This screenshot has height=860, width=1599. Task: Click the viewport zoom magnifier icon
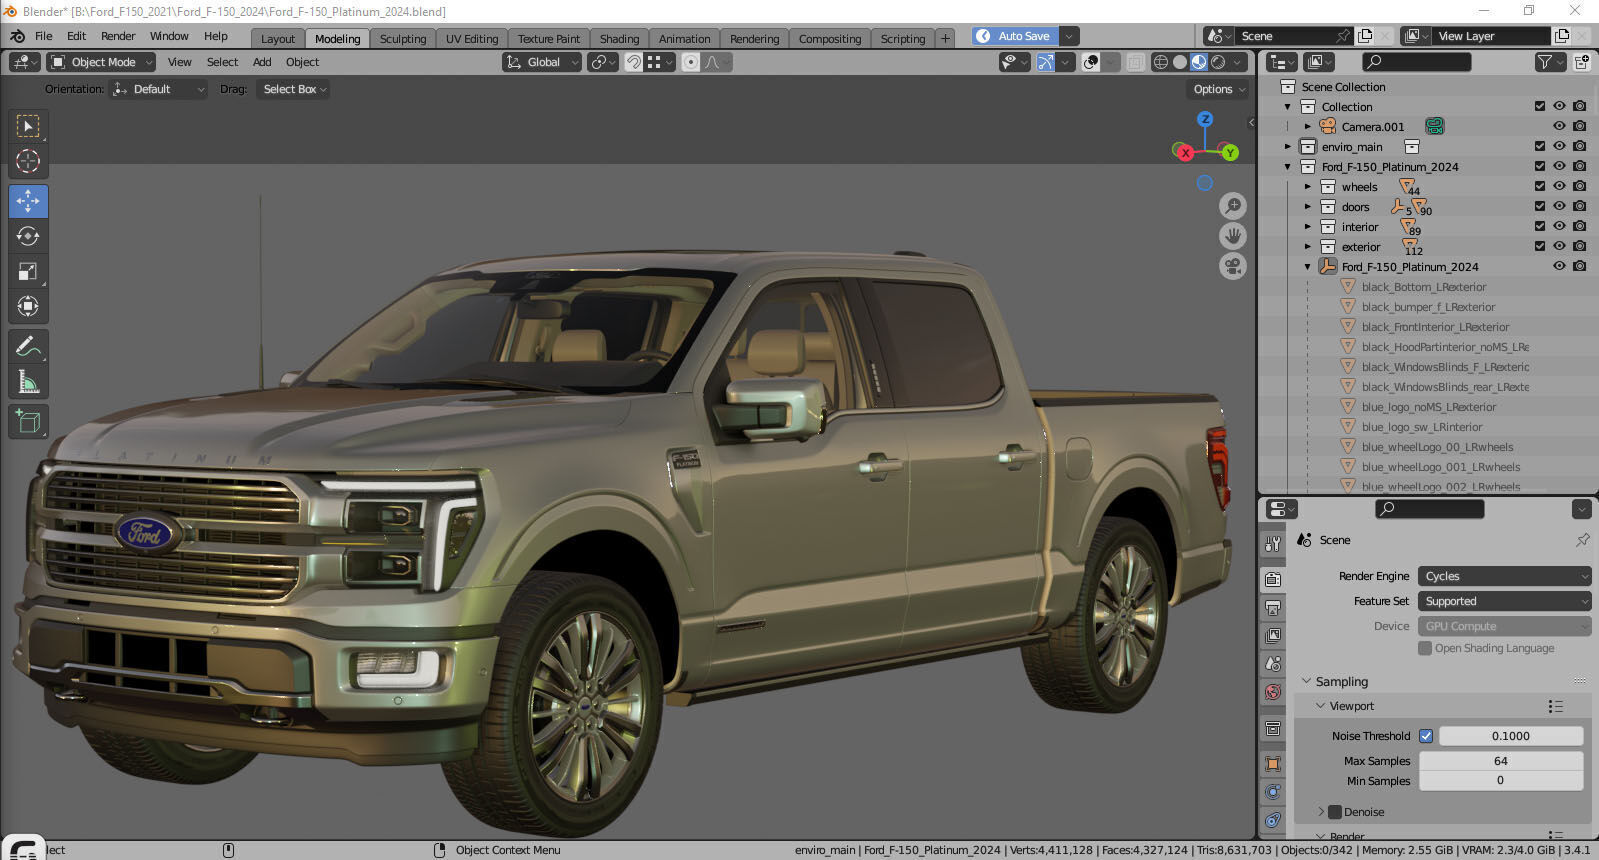[1233, 206]
